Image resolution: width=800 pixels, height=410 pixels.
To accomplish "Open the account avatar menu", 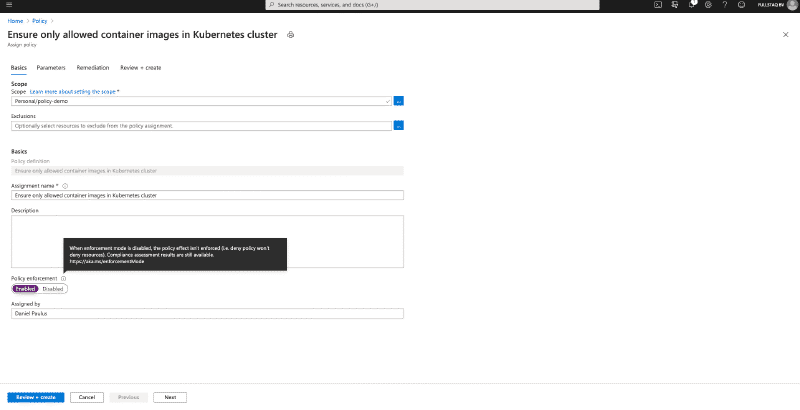I will (792, 5).
